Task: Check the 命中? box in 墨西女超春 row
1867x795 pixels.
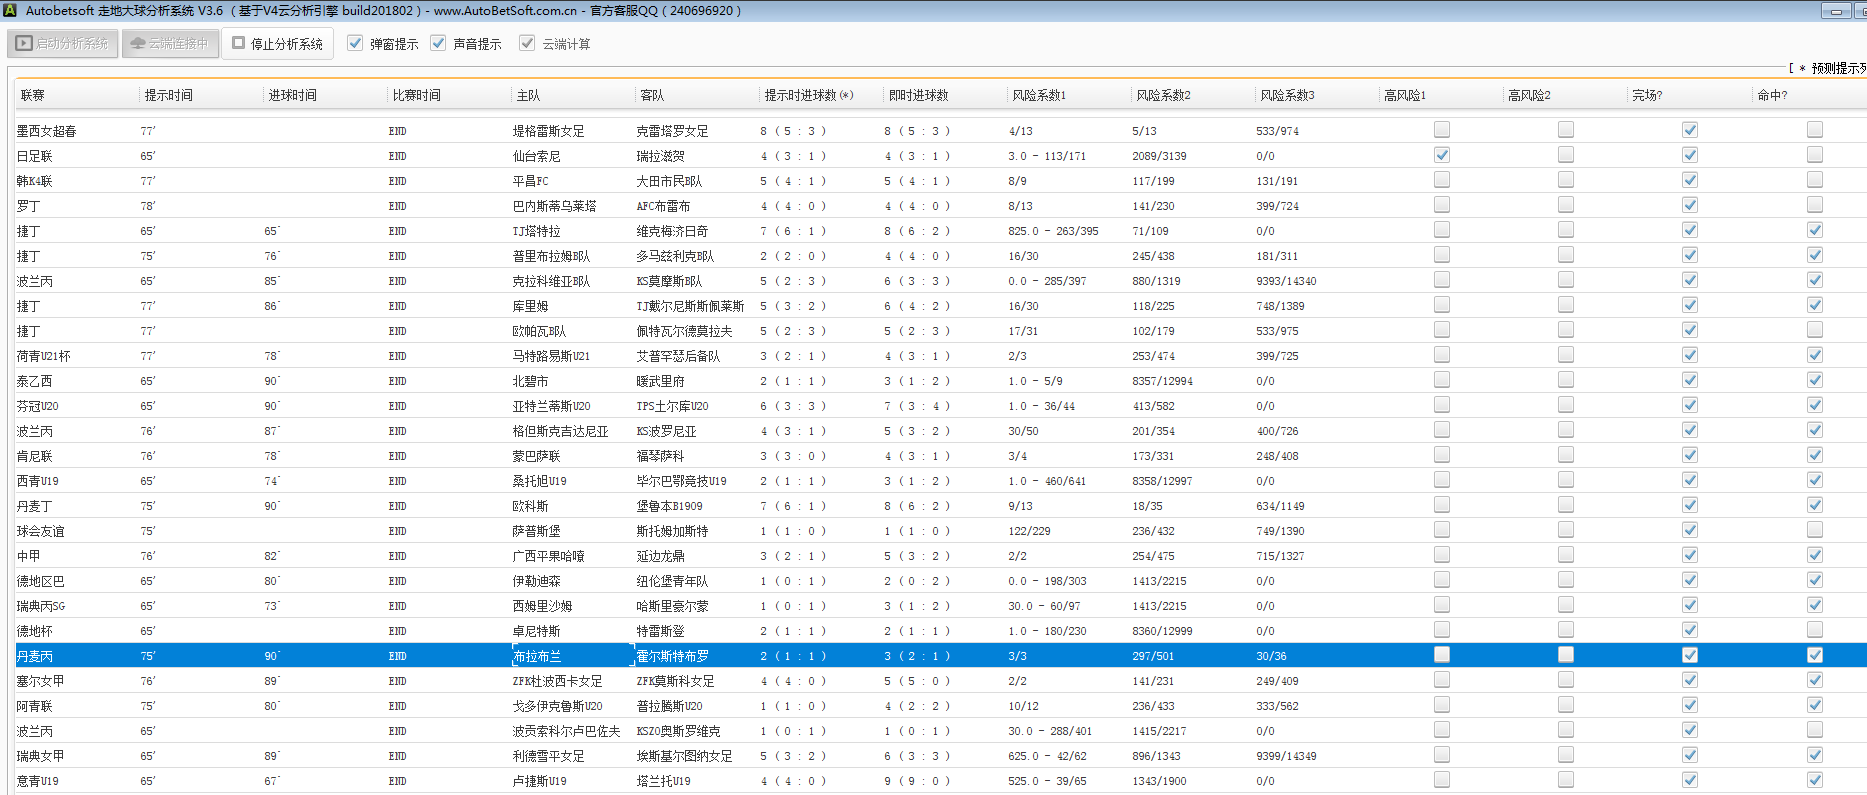Action: pos(1814,130)
